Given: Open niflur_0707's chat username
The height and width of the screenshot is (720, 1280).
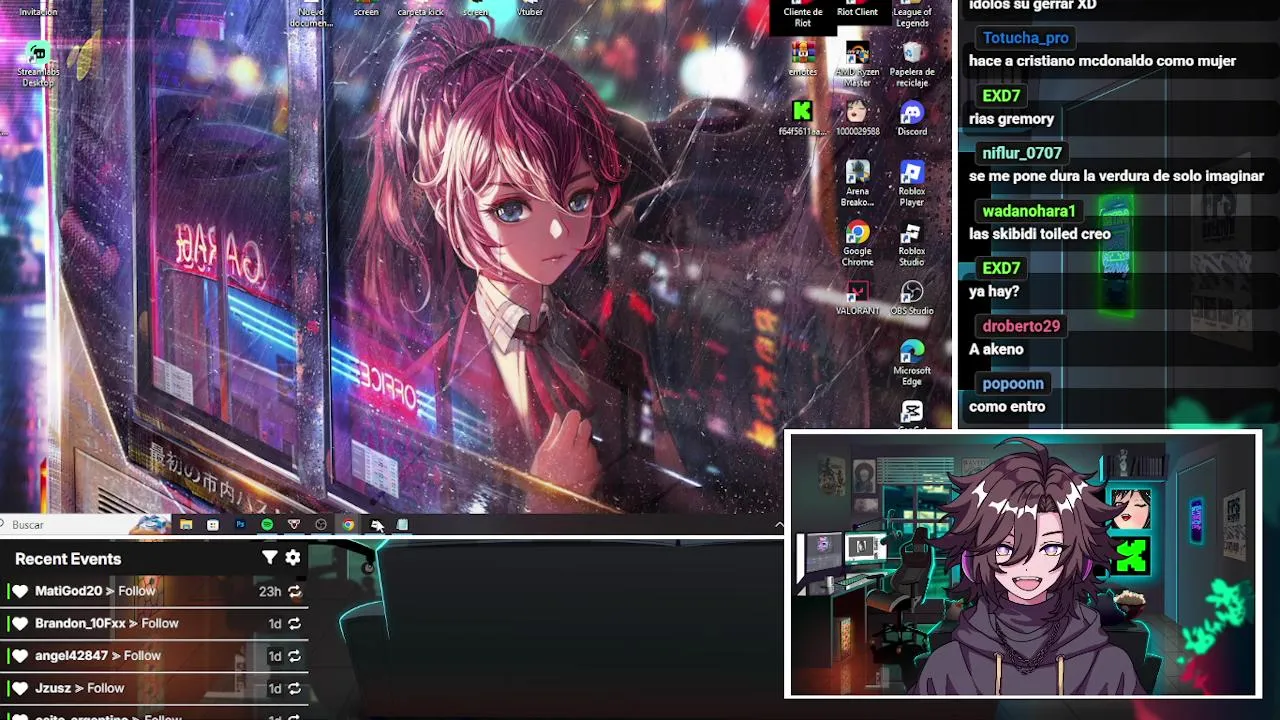Looking at the screenshot, I should click(1021, 153).
